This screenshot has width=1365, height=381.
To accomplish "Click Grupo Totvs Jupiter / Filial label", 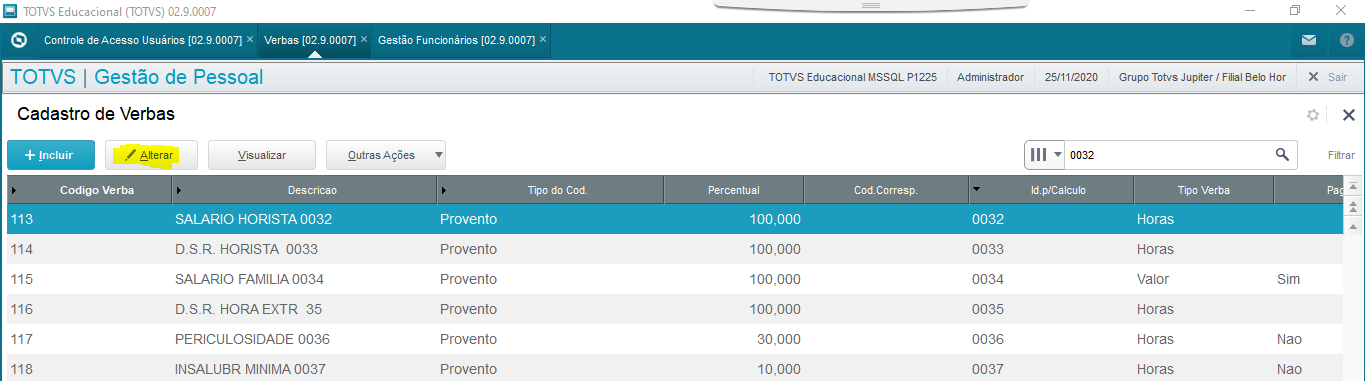I will pos(1202,77).
